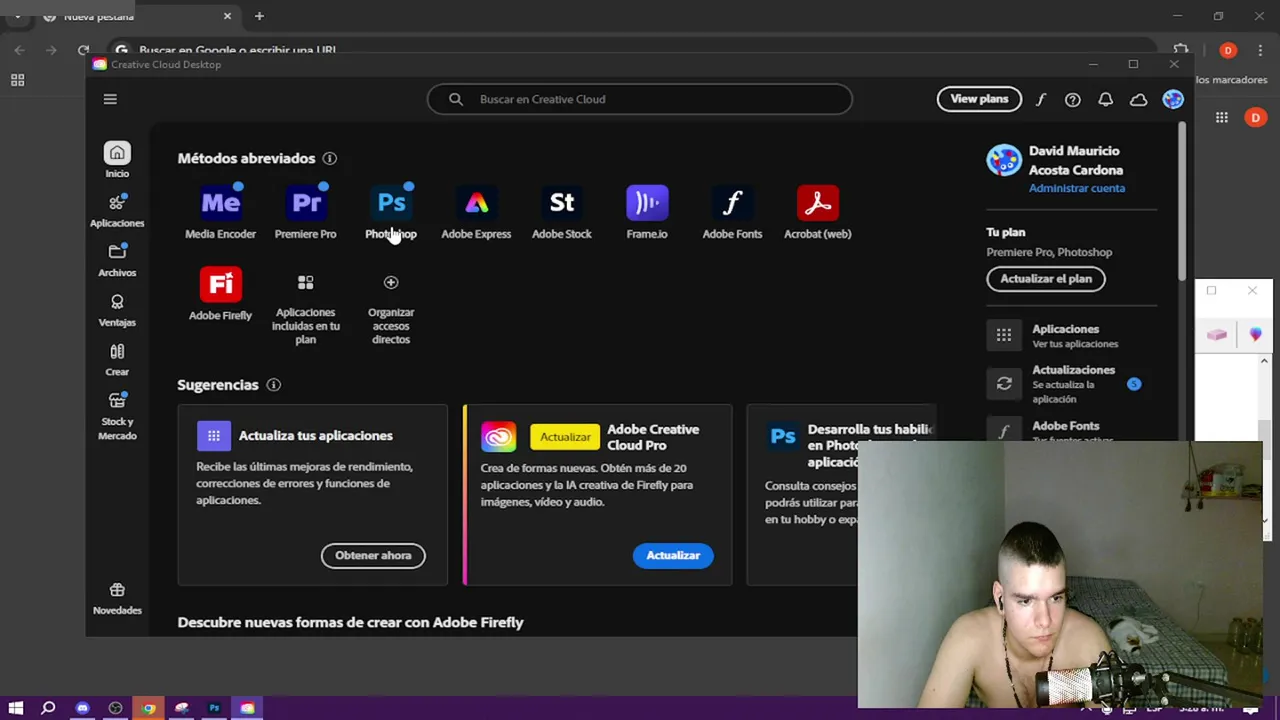1280x720 pixels.
Task: Open Discord from the taskbar
Action: 82,708
